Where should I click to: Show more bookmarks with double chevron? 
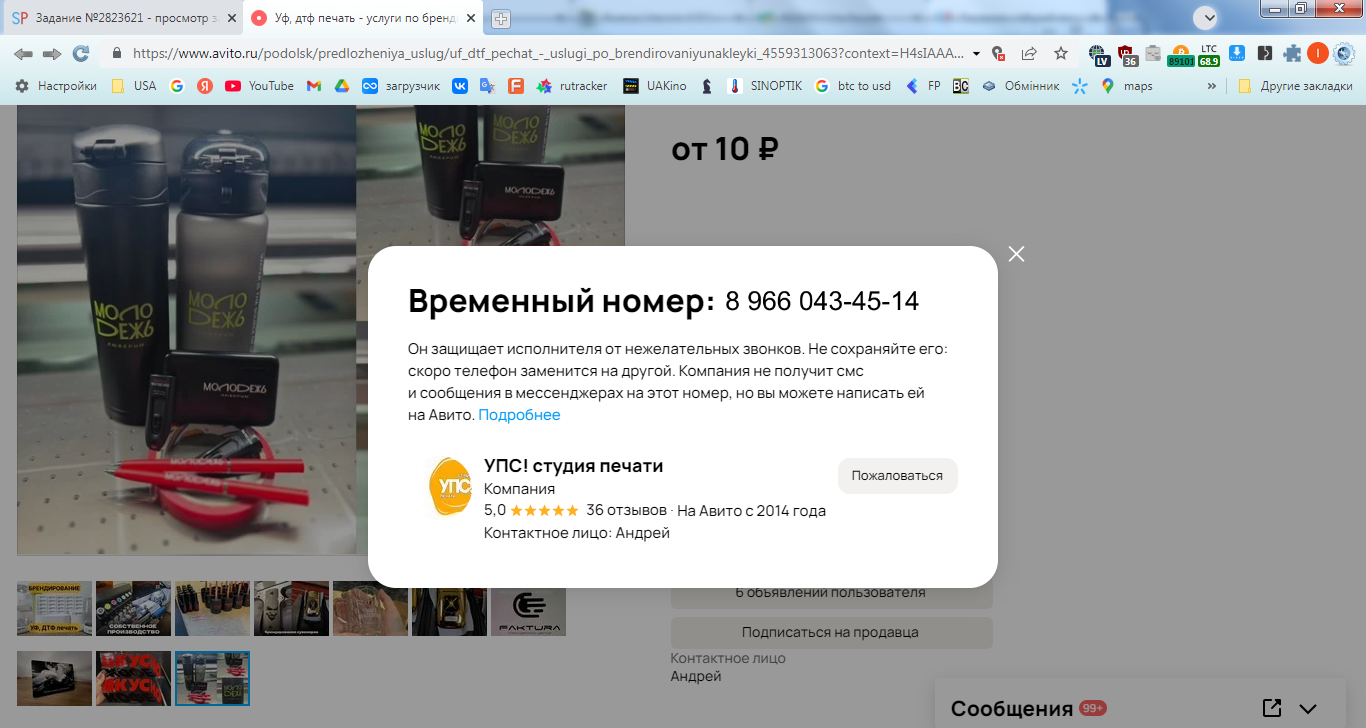click(x=1212, y=86)
